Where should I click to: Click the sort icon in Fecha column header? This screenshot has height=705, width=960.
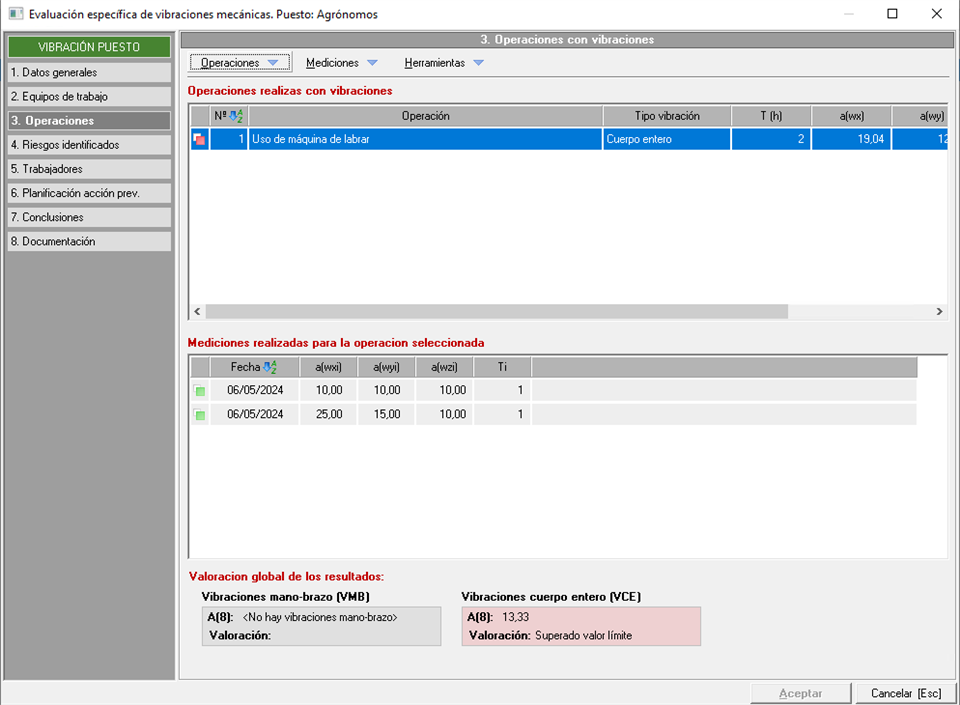pyautogui.click(x=269, y=367)
